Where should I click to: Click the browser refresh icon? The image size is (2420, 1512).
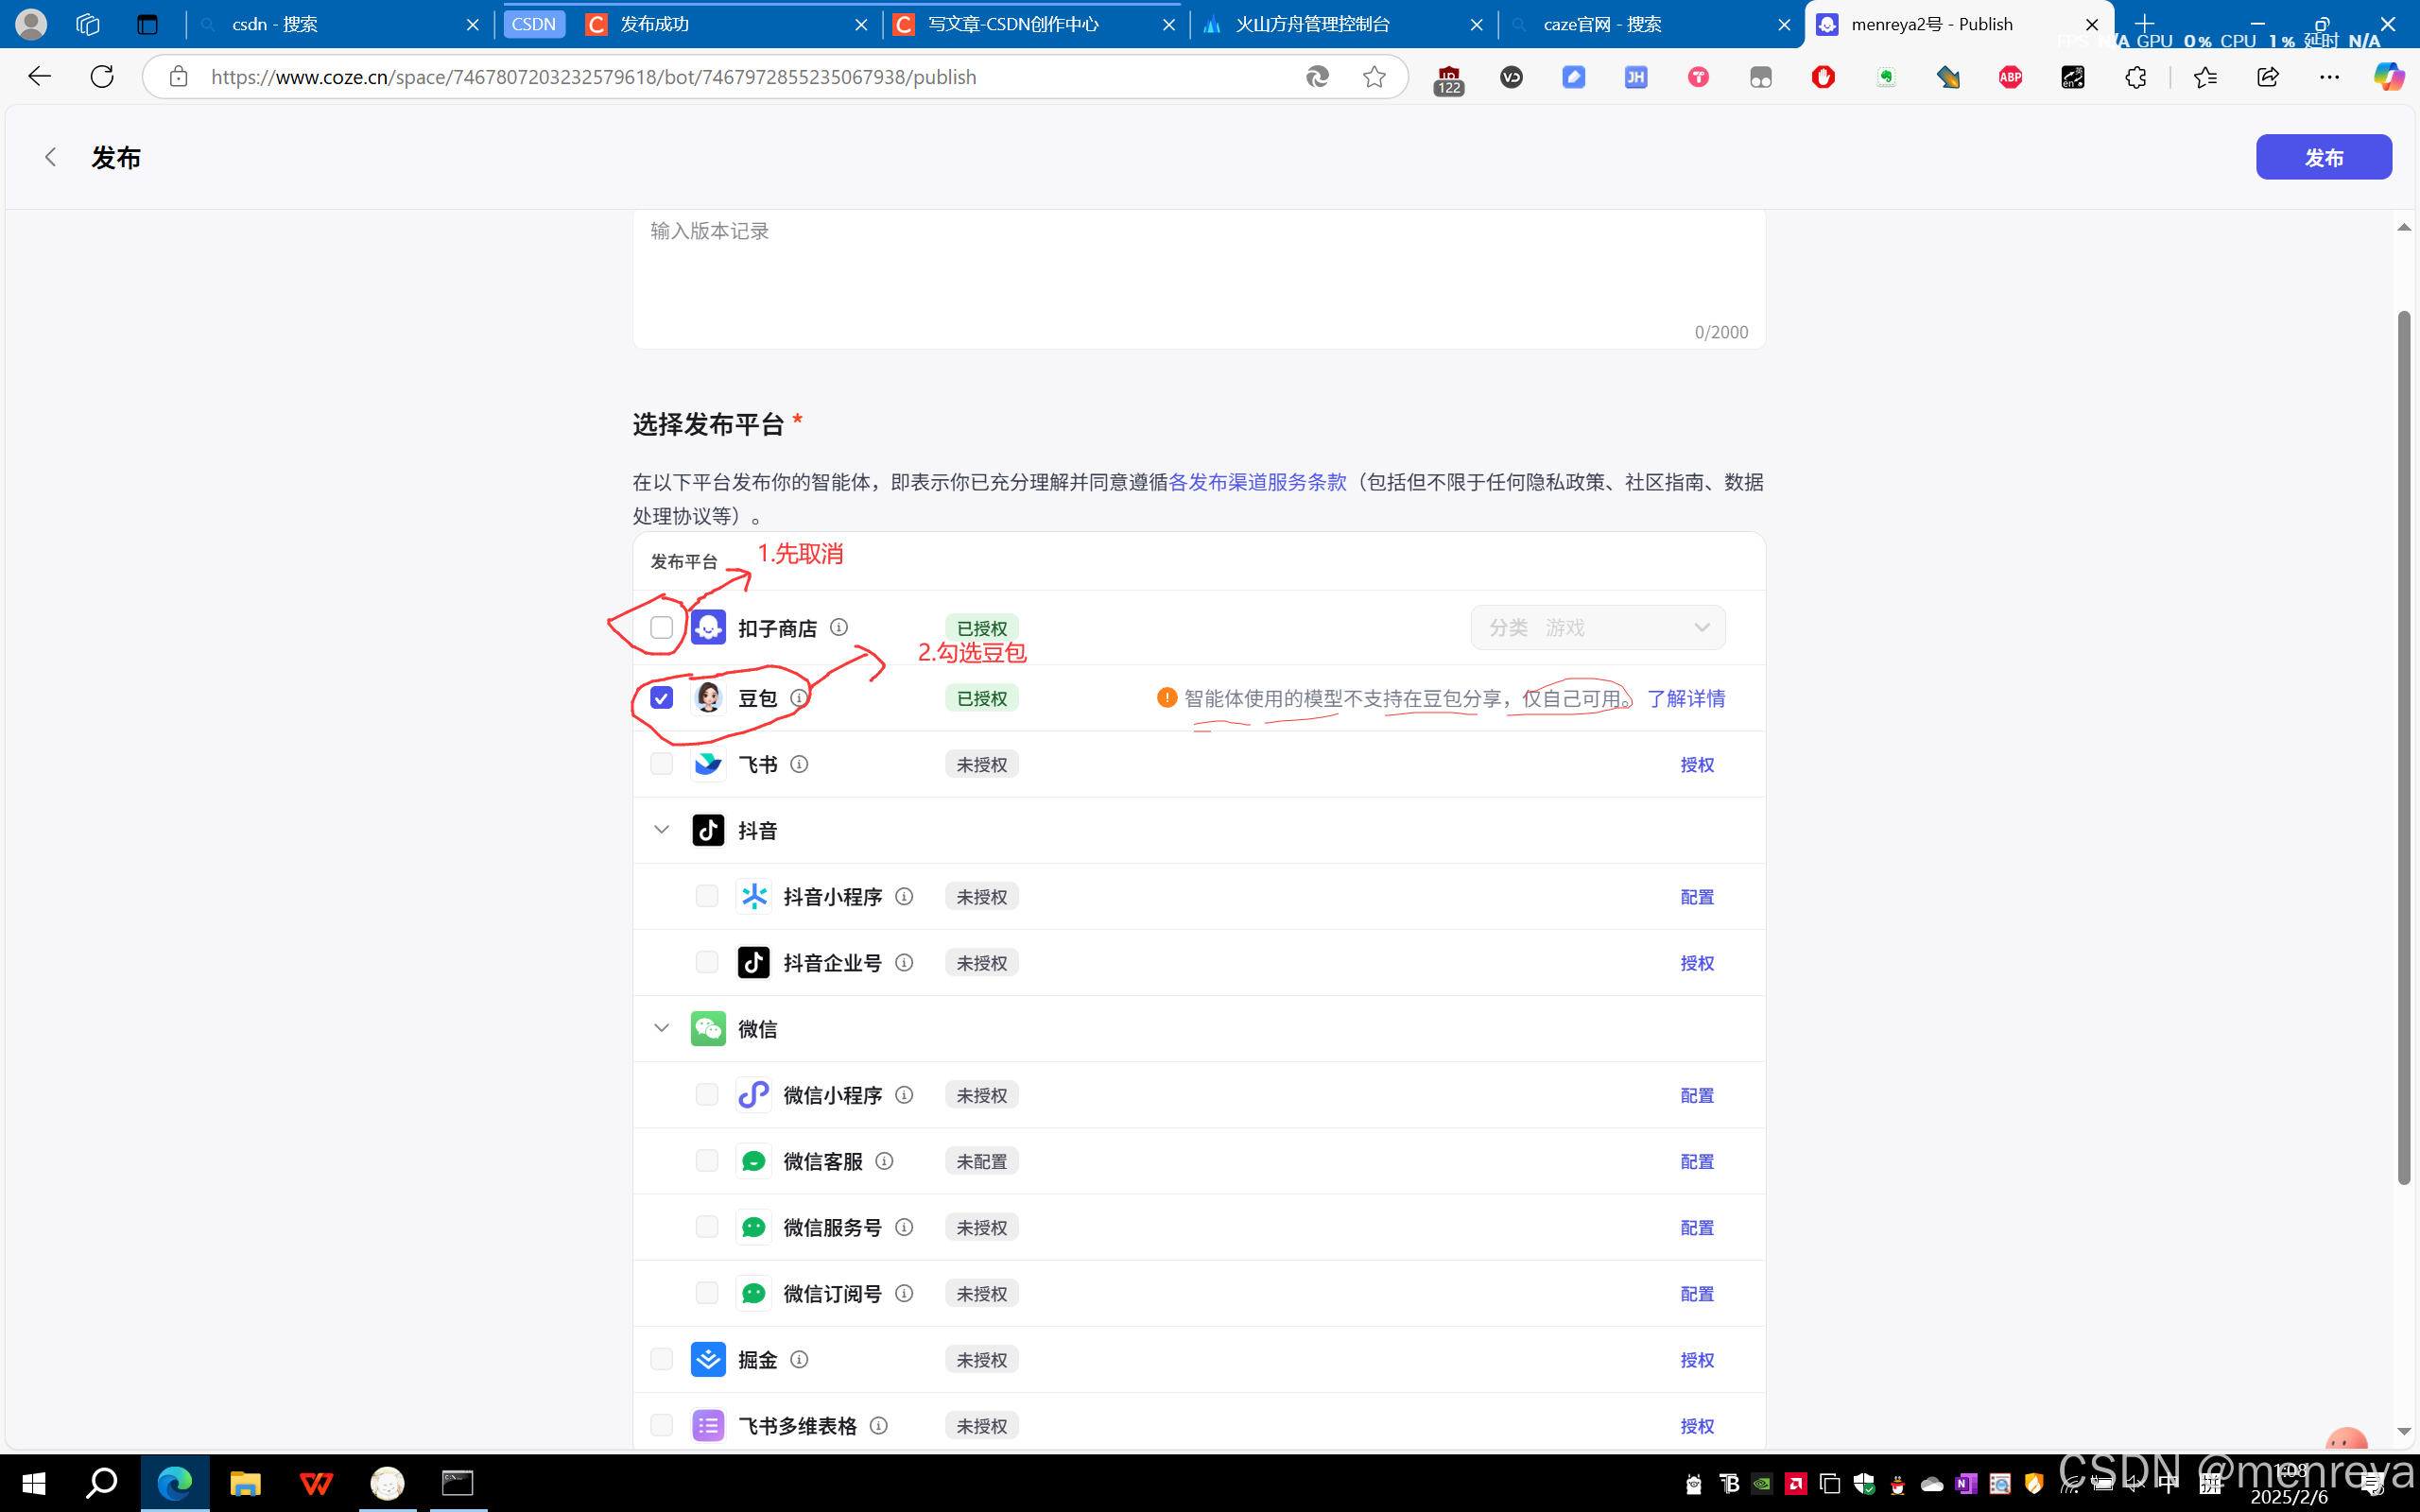(x=102, y=77)
